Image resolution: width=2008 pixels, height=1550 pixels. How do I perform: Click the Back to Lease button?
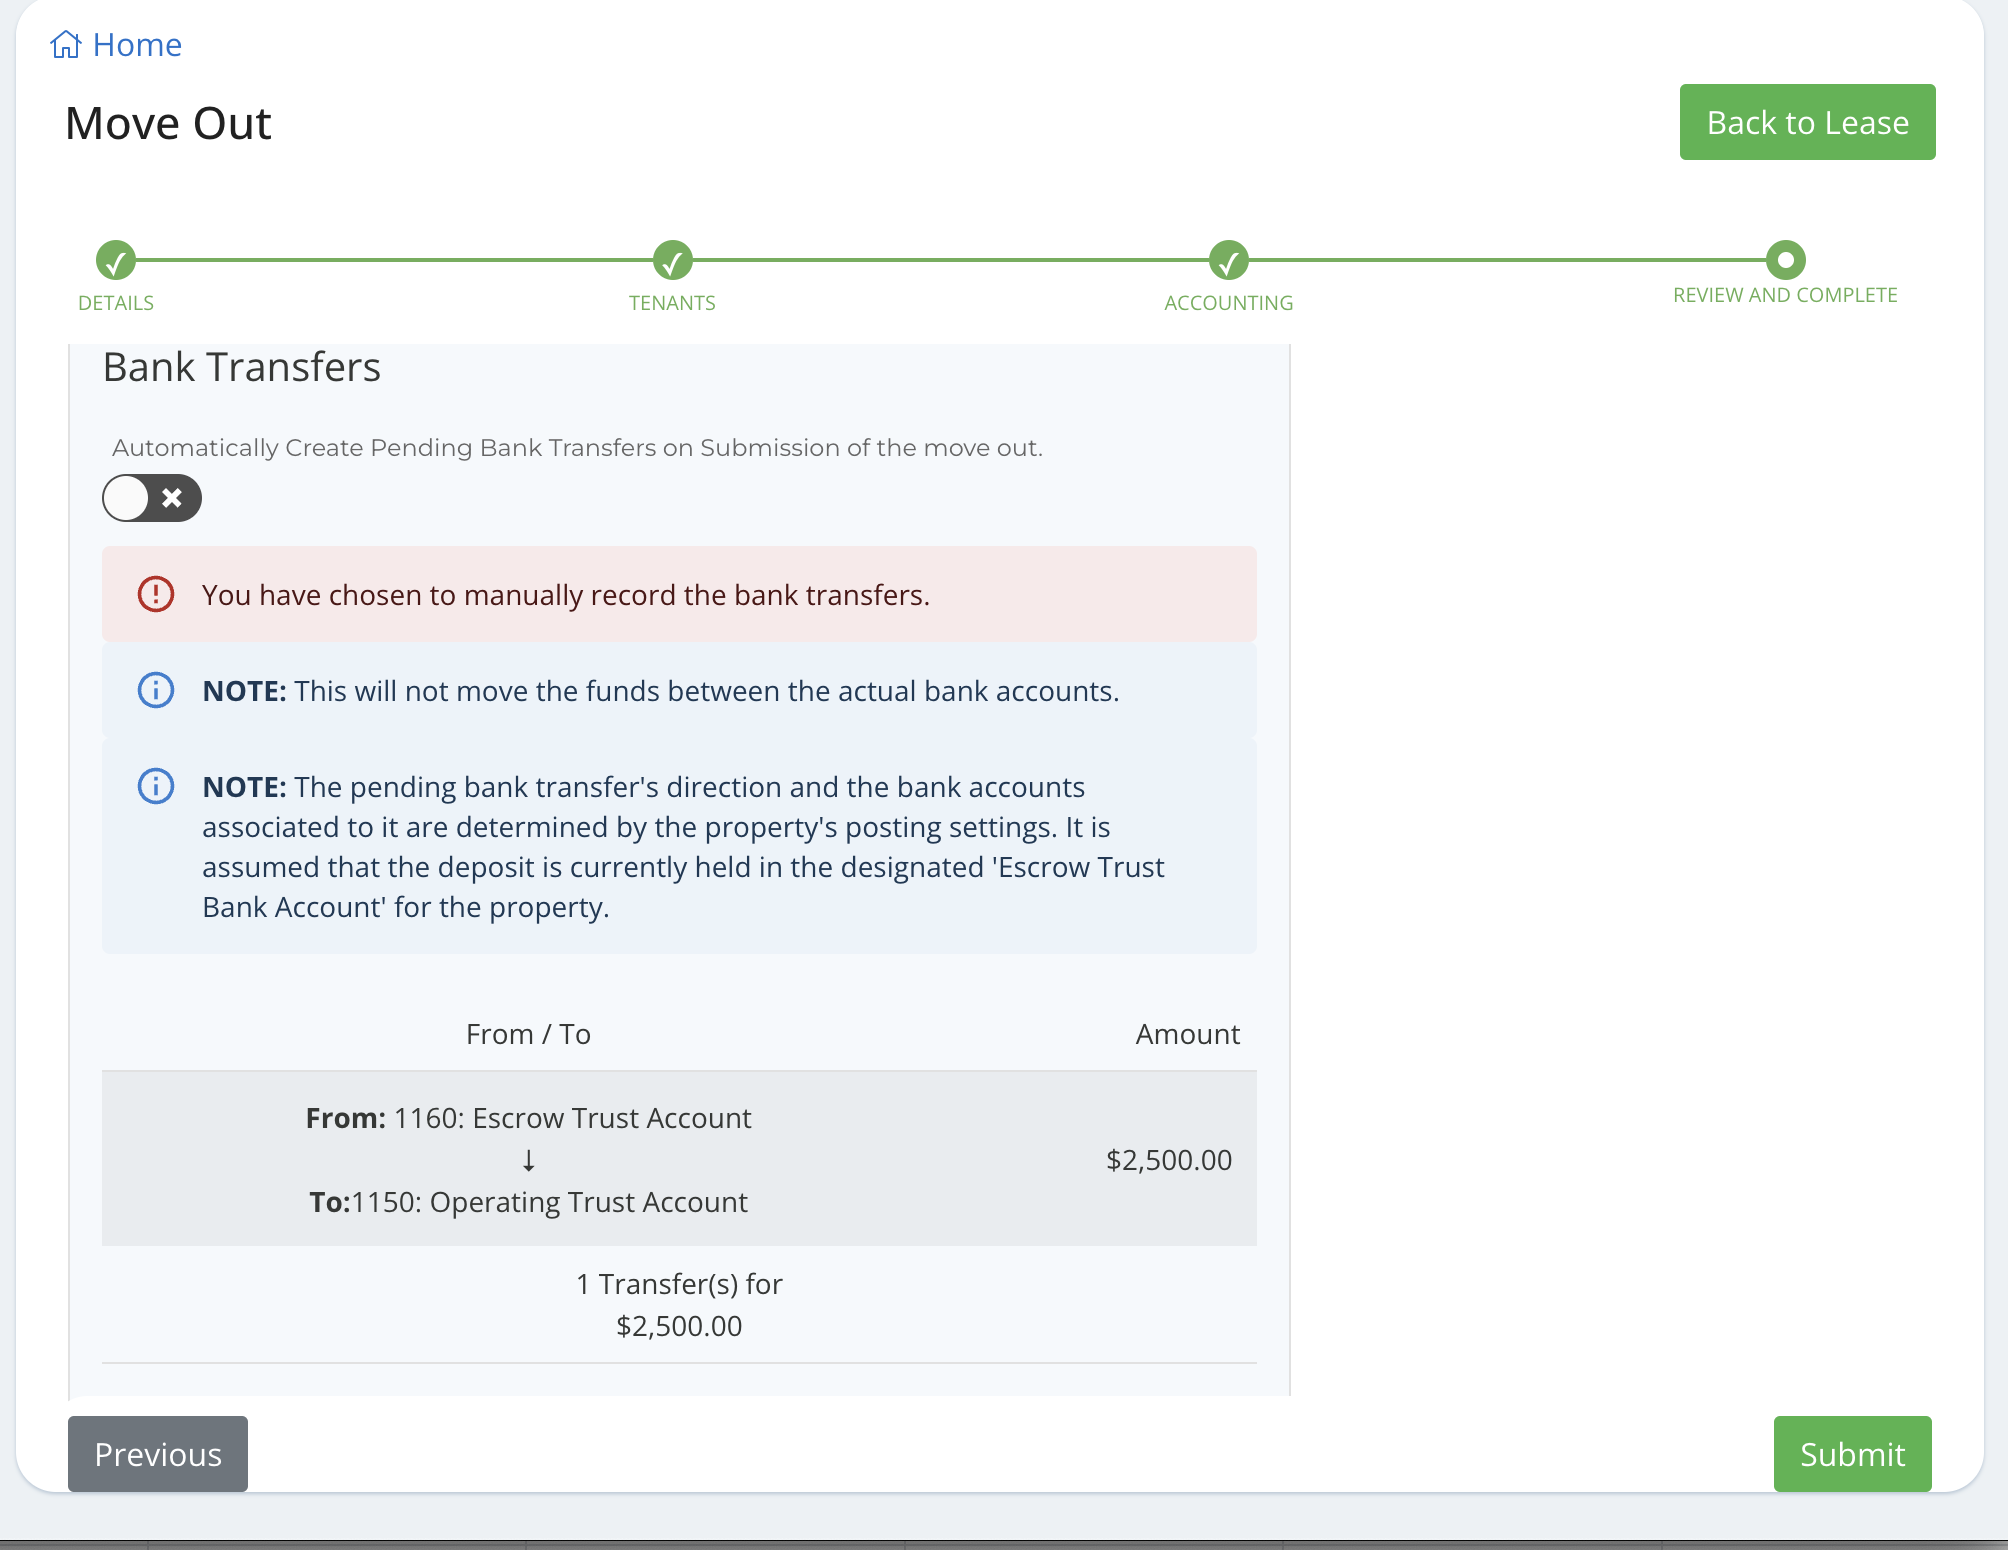tap(1806, 122)
